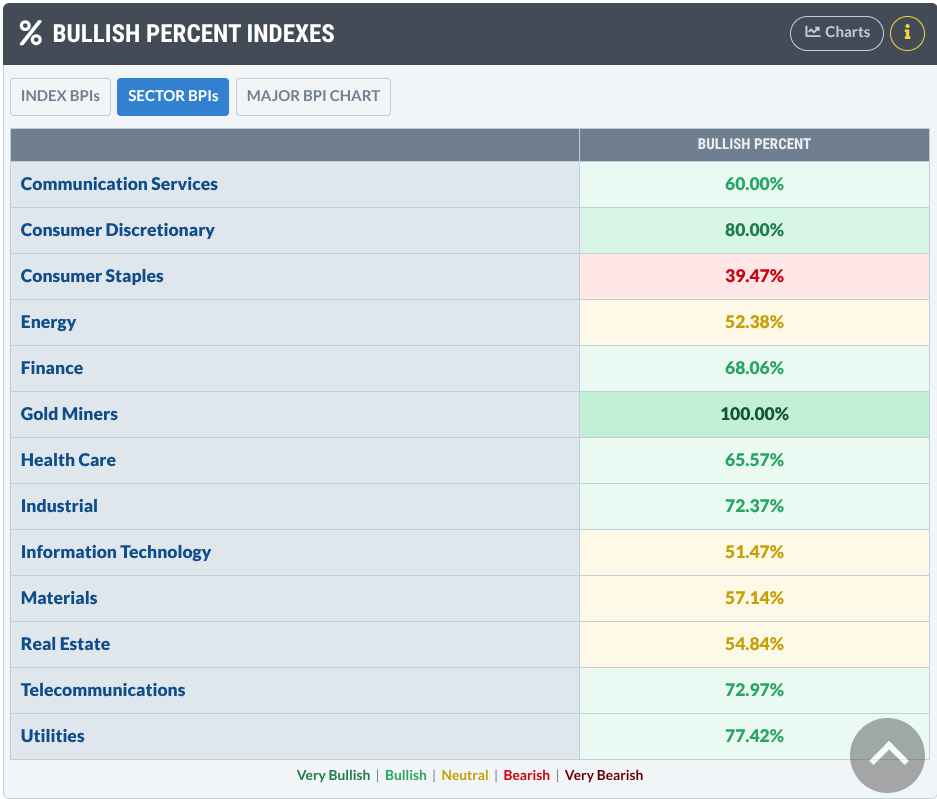Click the Real Estate sector link
937x799 pixels.
pos(65,644)
